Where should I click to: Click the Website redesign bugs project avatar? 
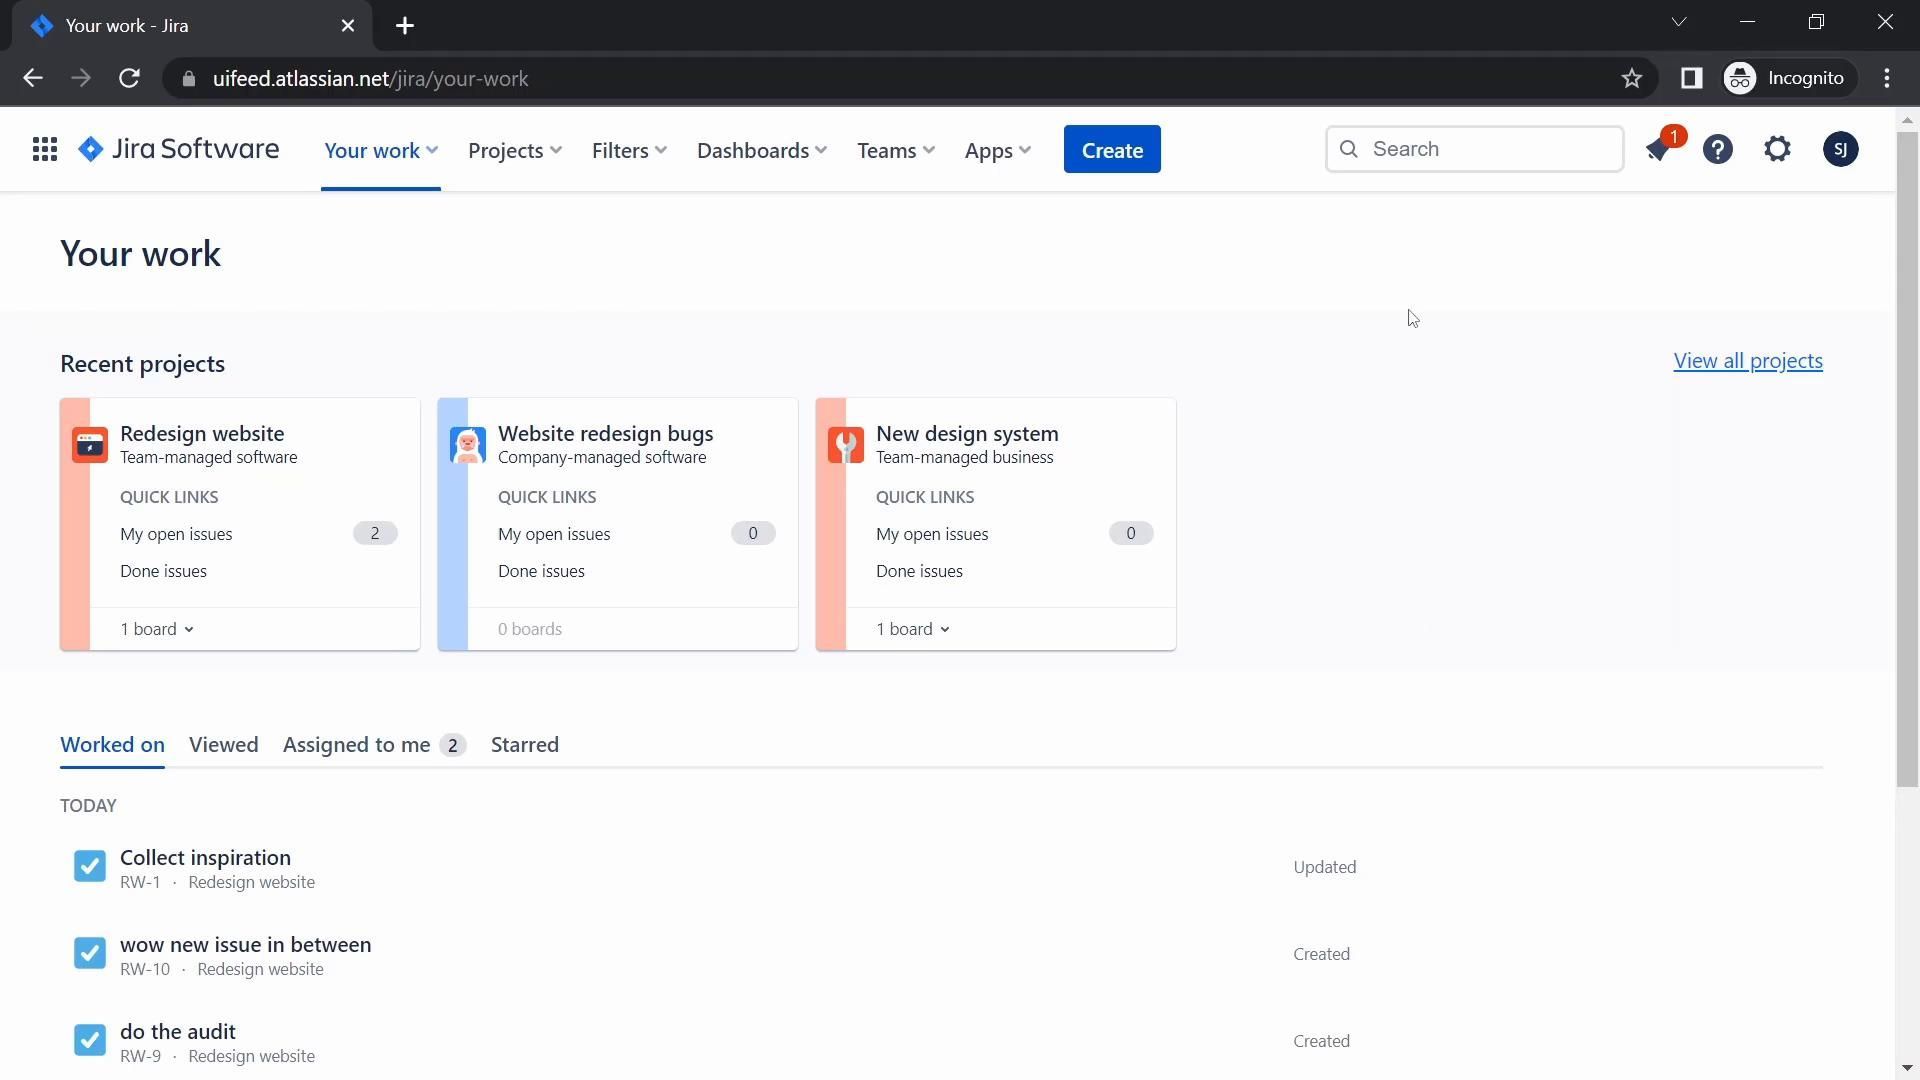pyautogui.click(x=467, y=445)
